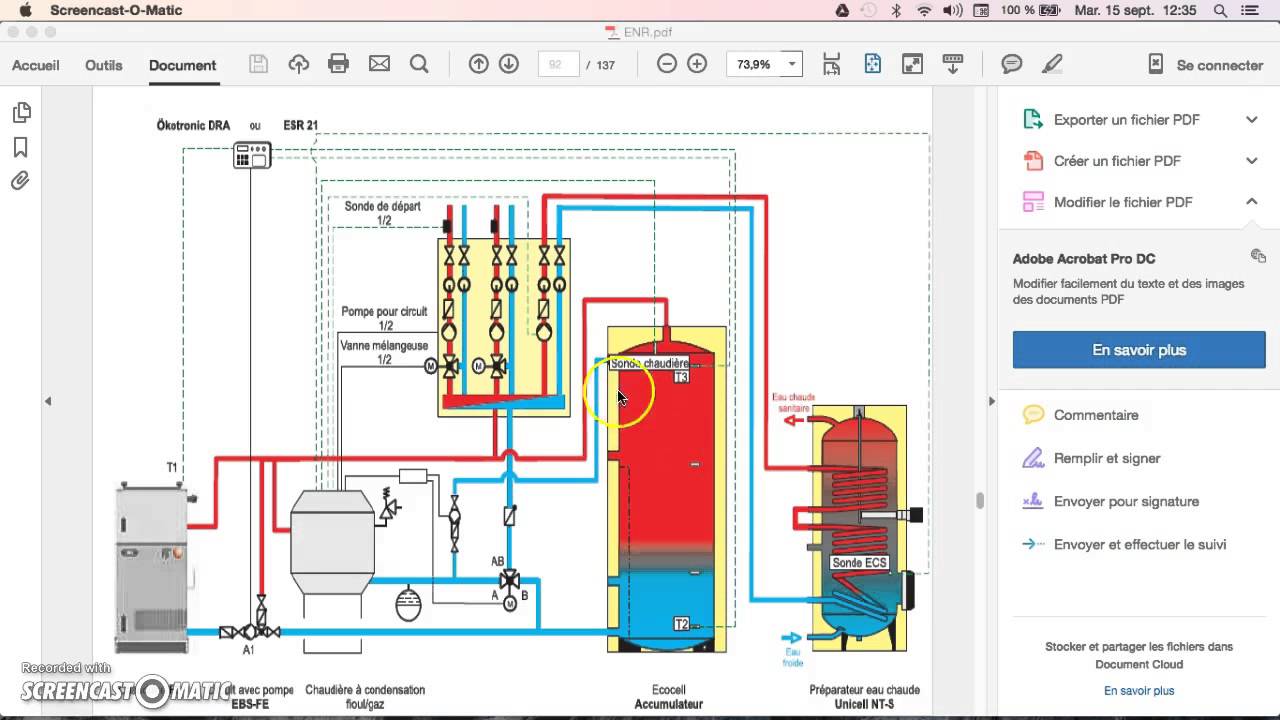The width and height of the screenshot is (1280, 720).
Task: Click the Sonde de départ 1/2 label
Action: 383,213
